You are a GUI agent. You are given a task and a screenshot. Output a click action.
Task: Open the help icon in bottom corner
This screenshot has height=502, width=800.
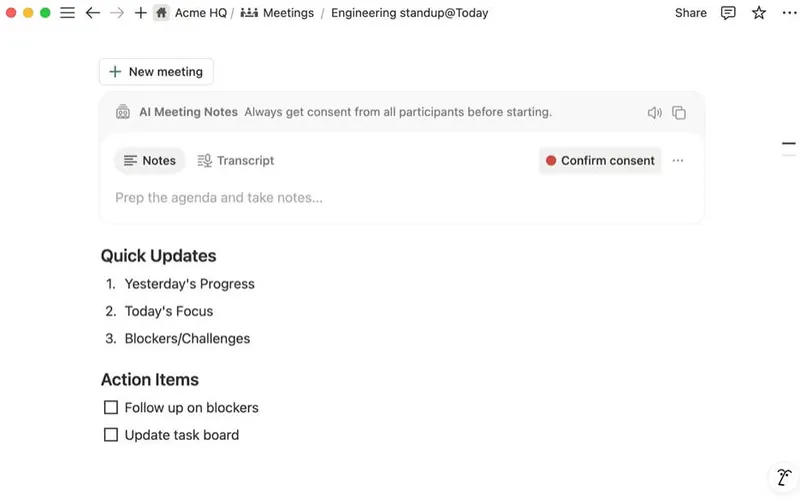coord(785,477)
